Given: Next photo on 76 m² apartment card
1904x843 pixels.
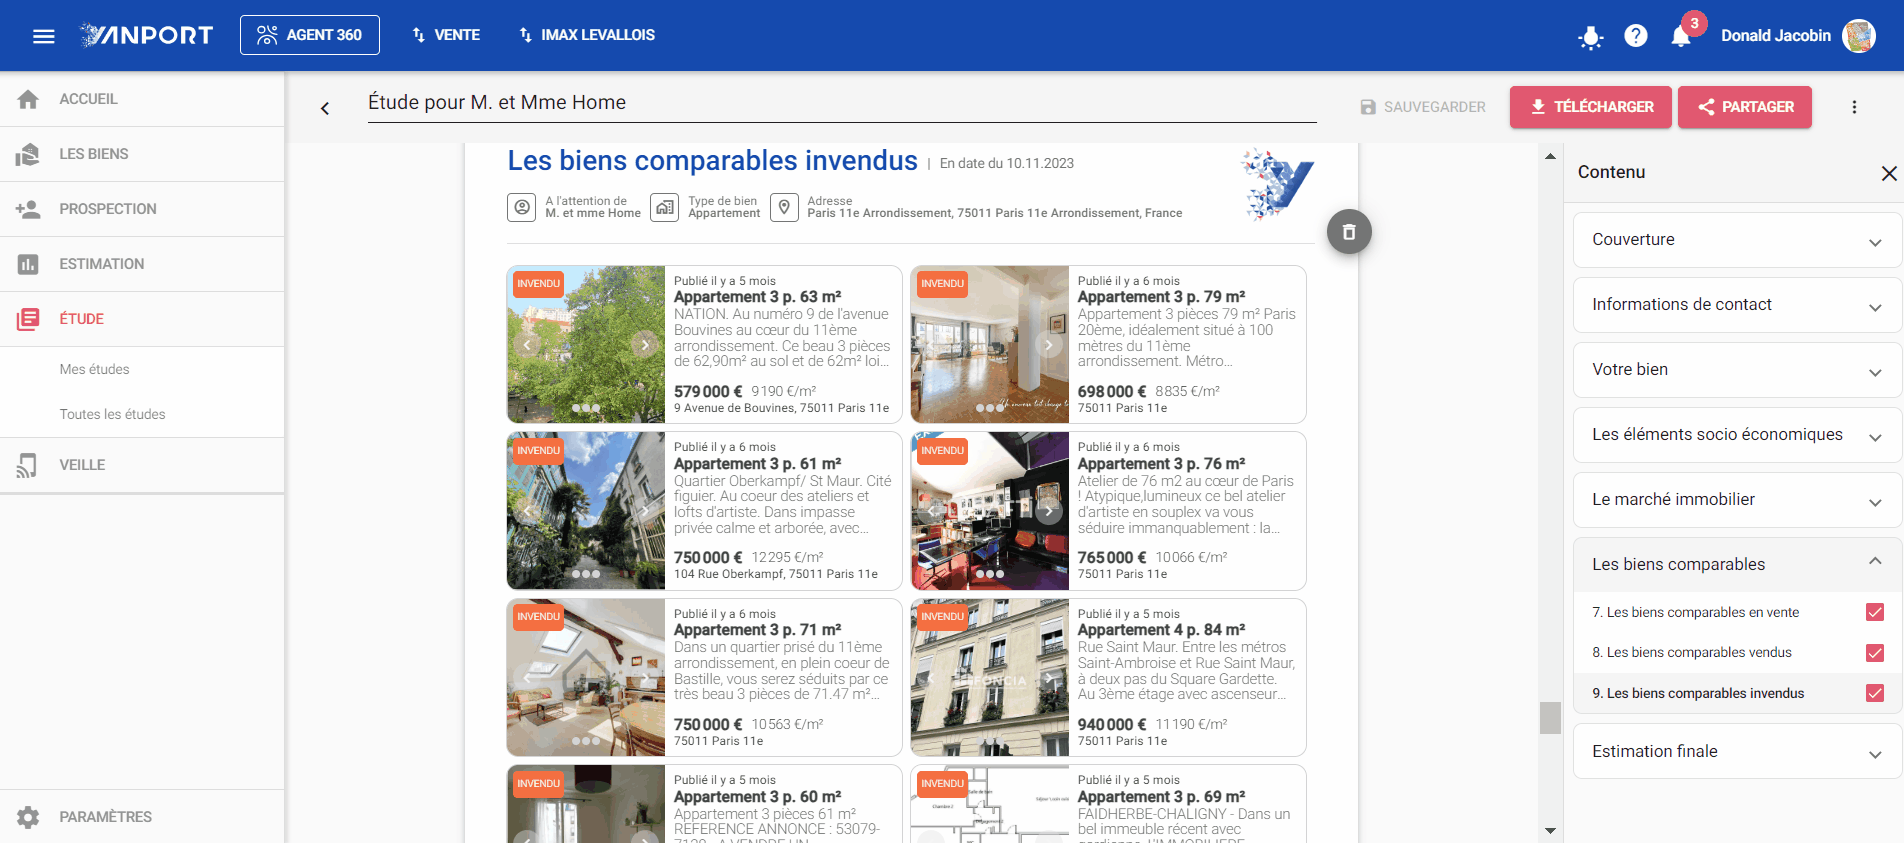Looking at the screenshot, I should pos(1049,511).
